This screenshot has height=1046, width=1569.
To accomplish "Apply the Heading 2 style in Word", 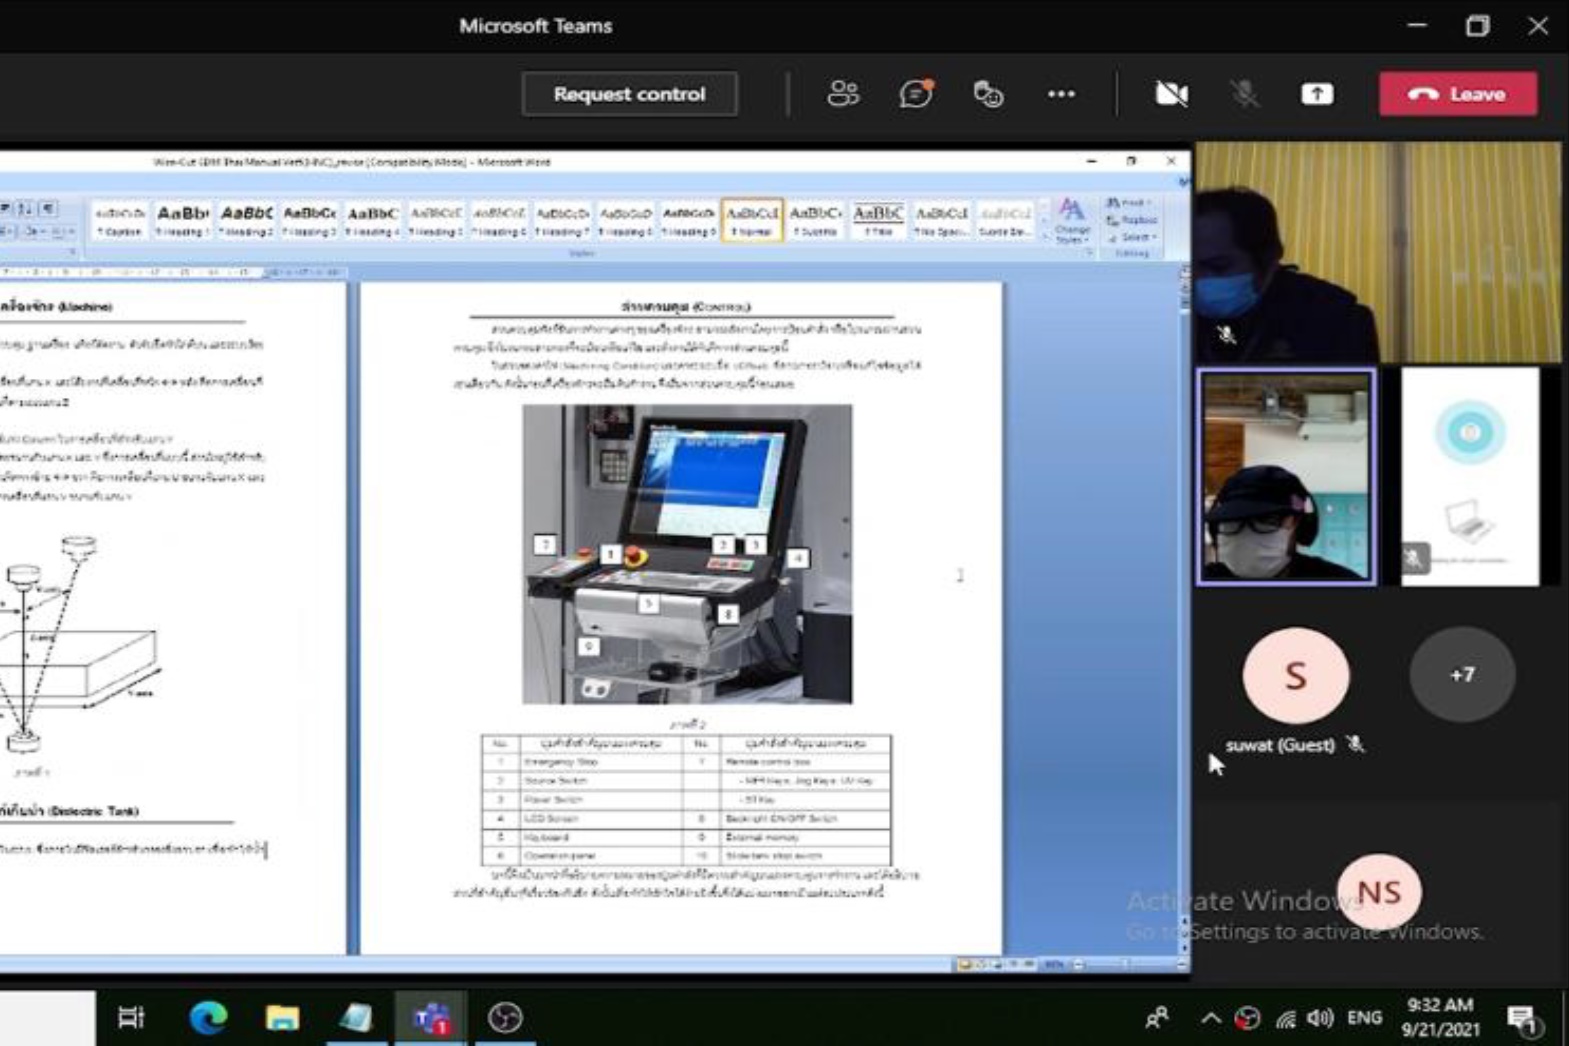I will pyautogui.click(x=246, y=220).
